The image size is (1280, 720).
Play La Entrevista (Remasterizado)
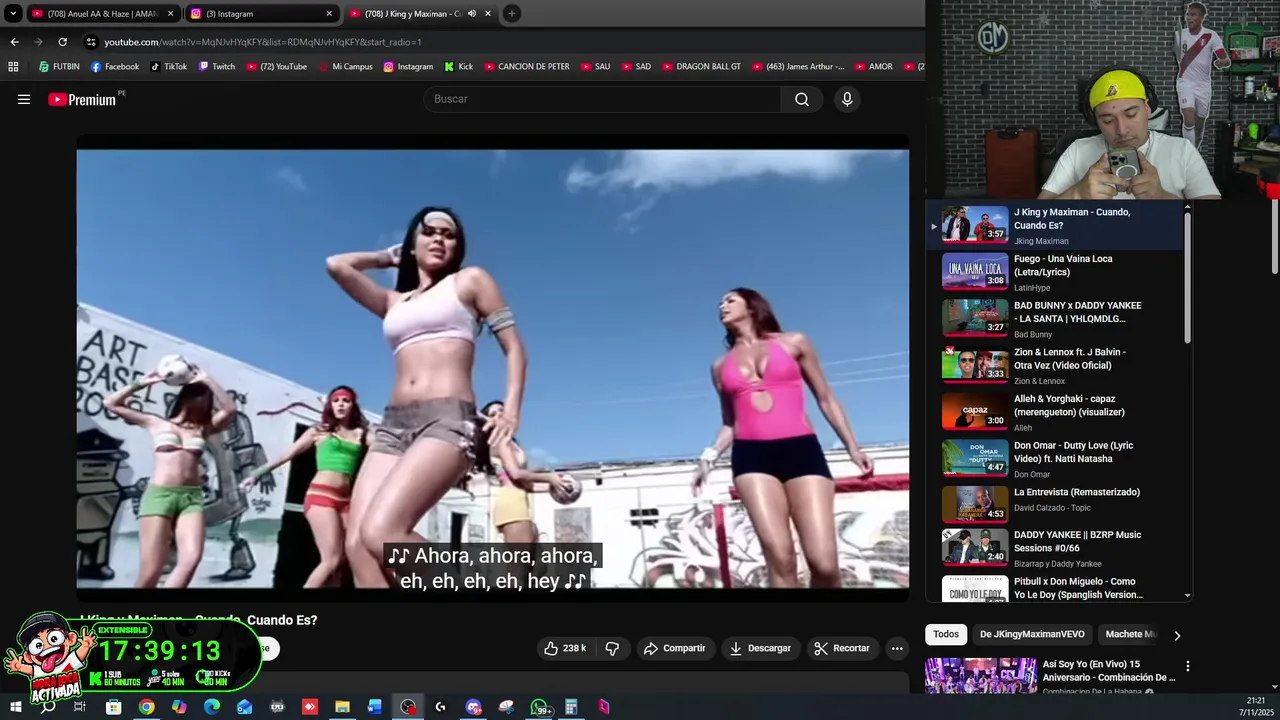pyautogui.click(x=1055, y=505)
